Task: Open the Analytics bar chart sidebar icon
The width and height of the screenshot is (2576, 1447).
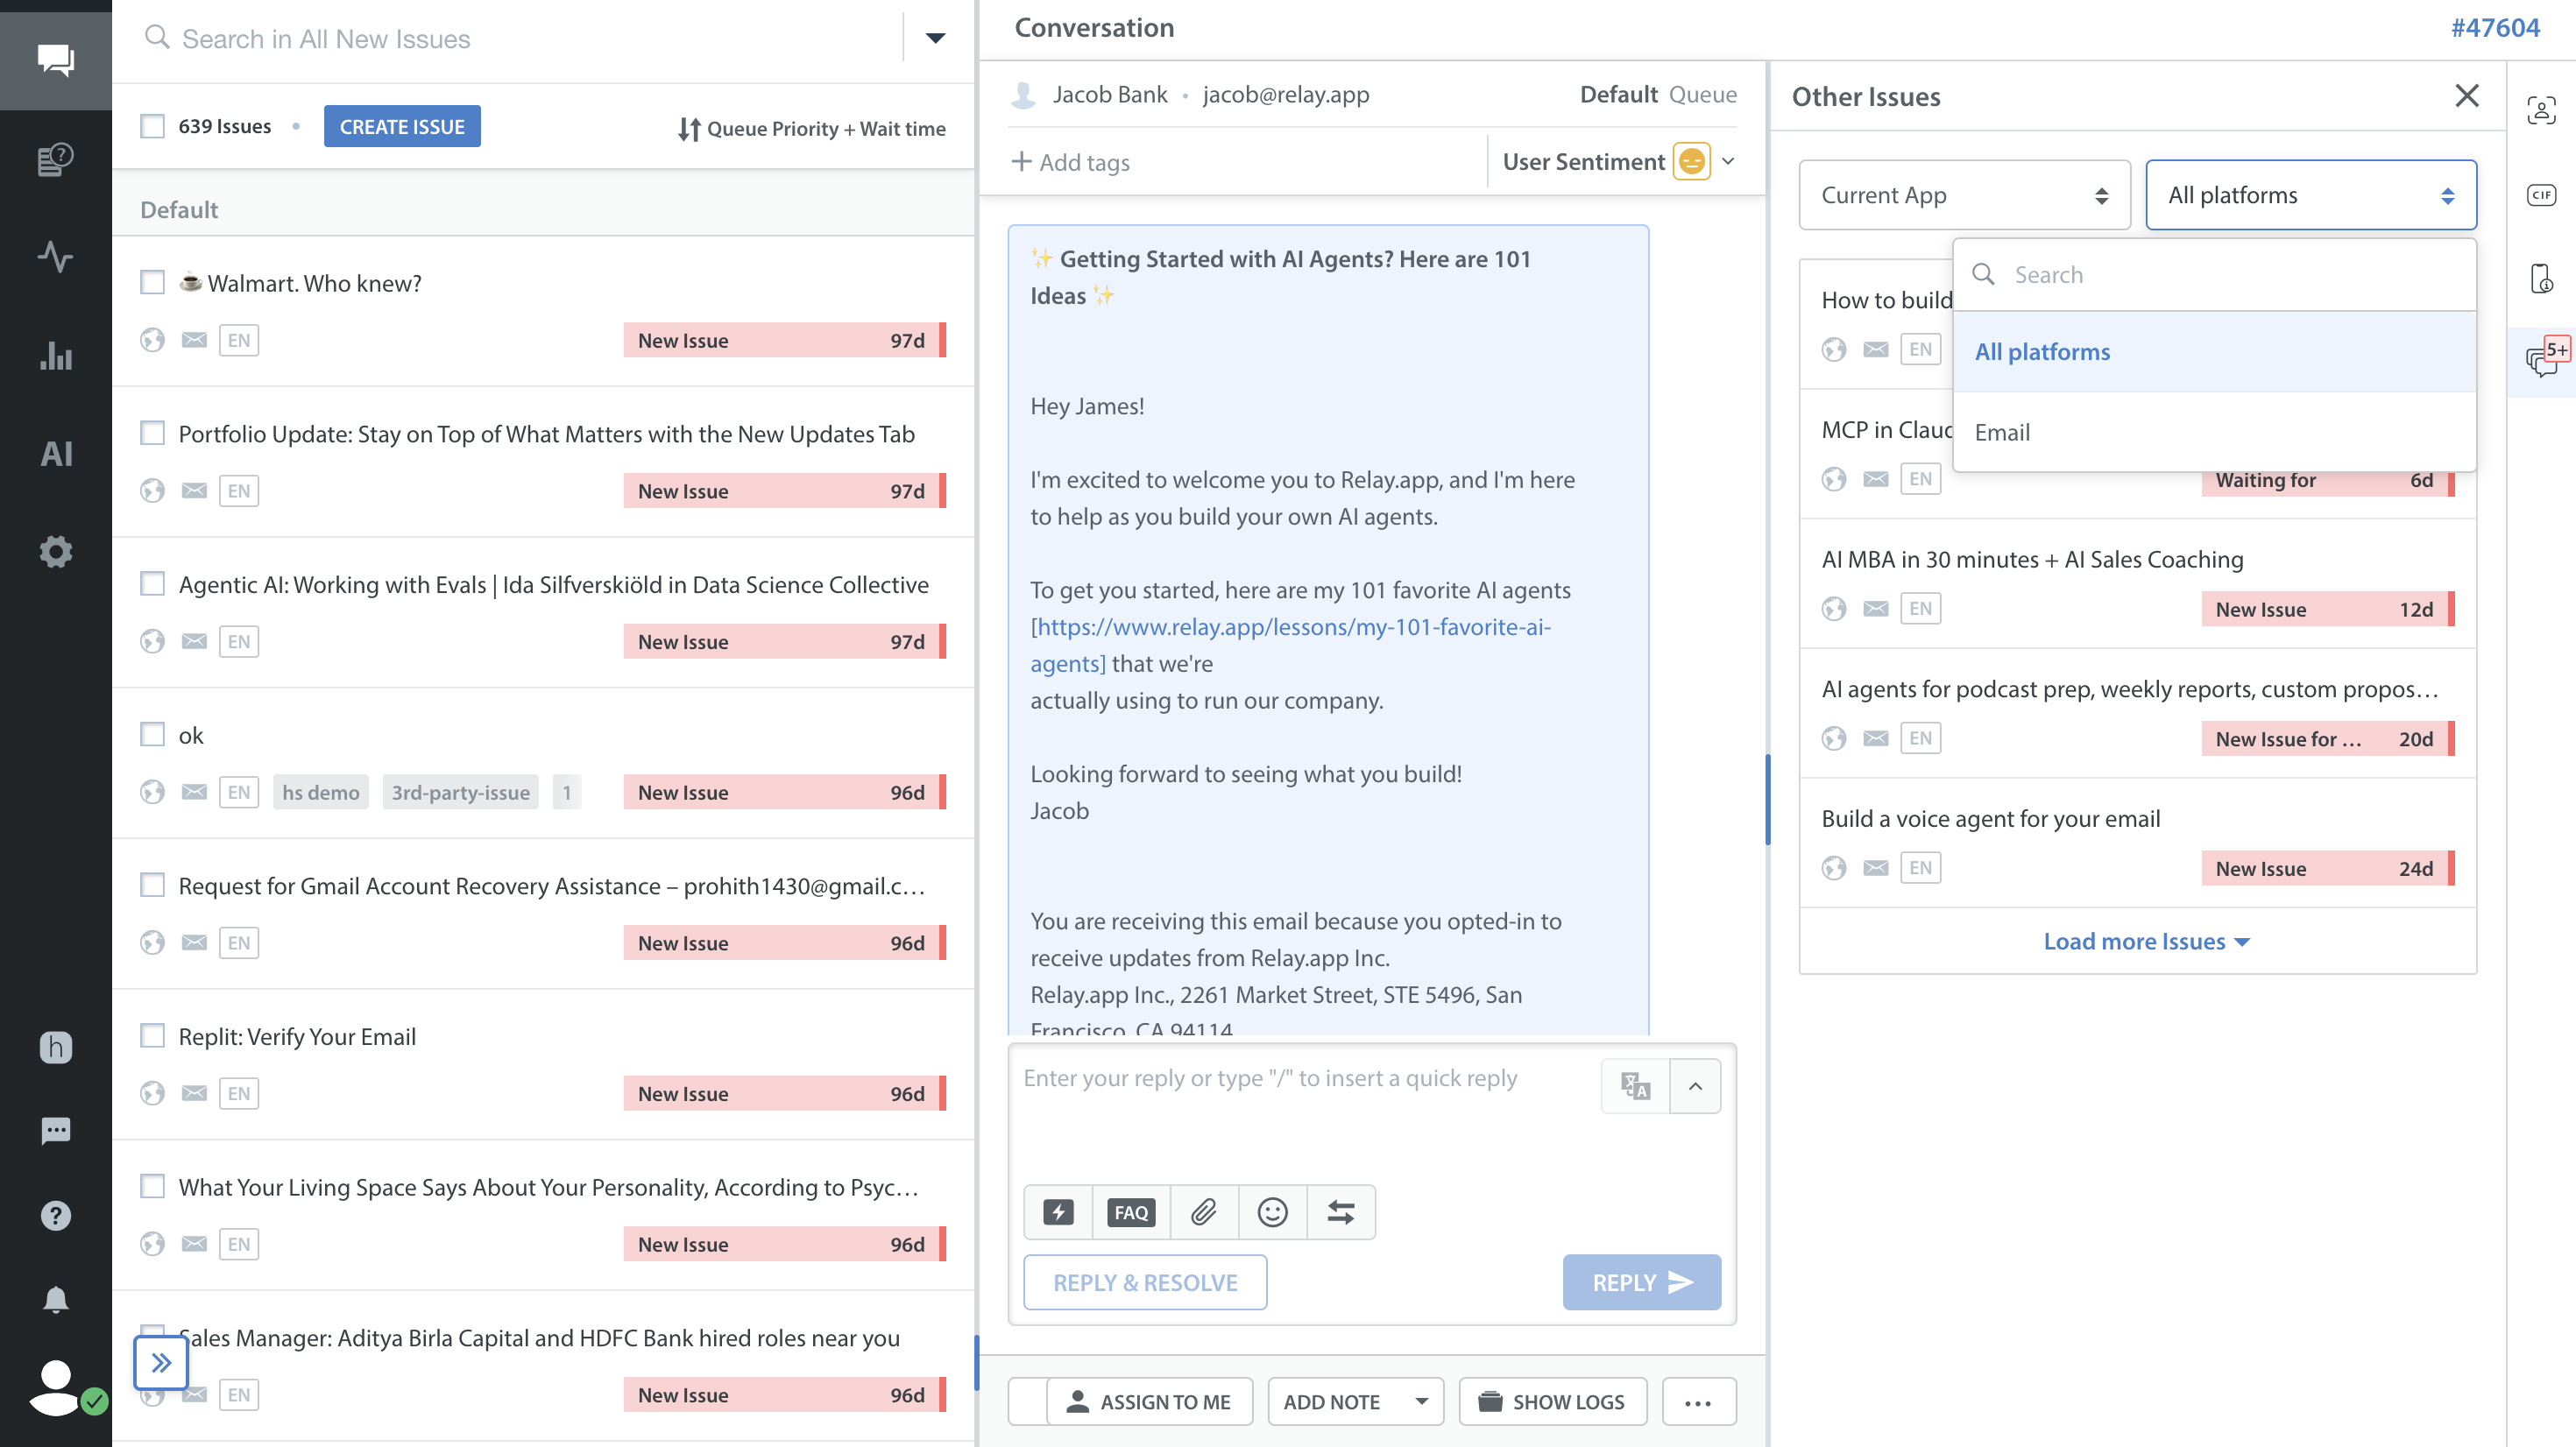Action: coord(56,355)
